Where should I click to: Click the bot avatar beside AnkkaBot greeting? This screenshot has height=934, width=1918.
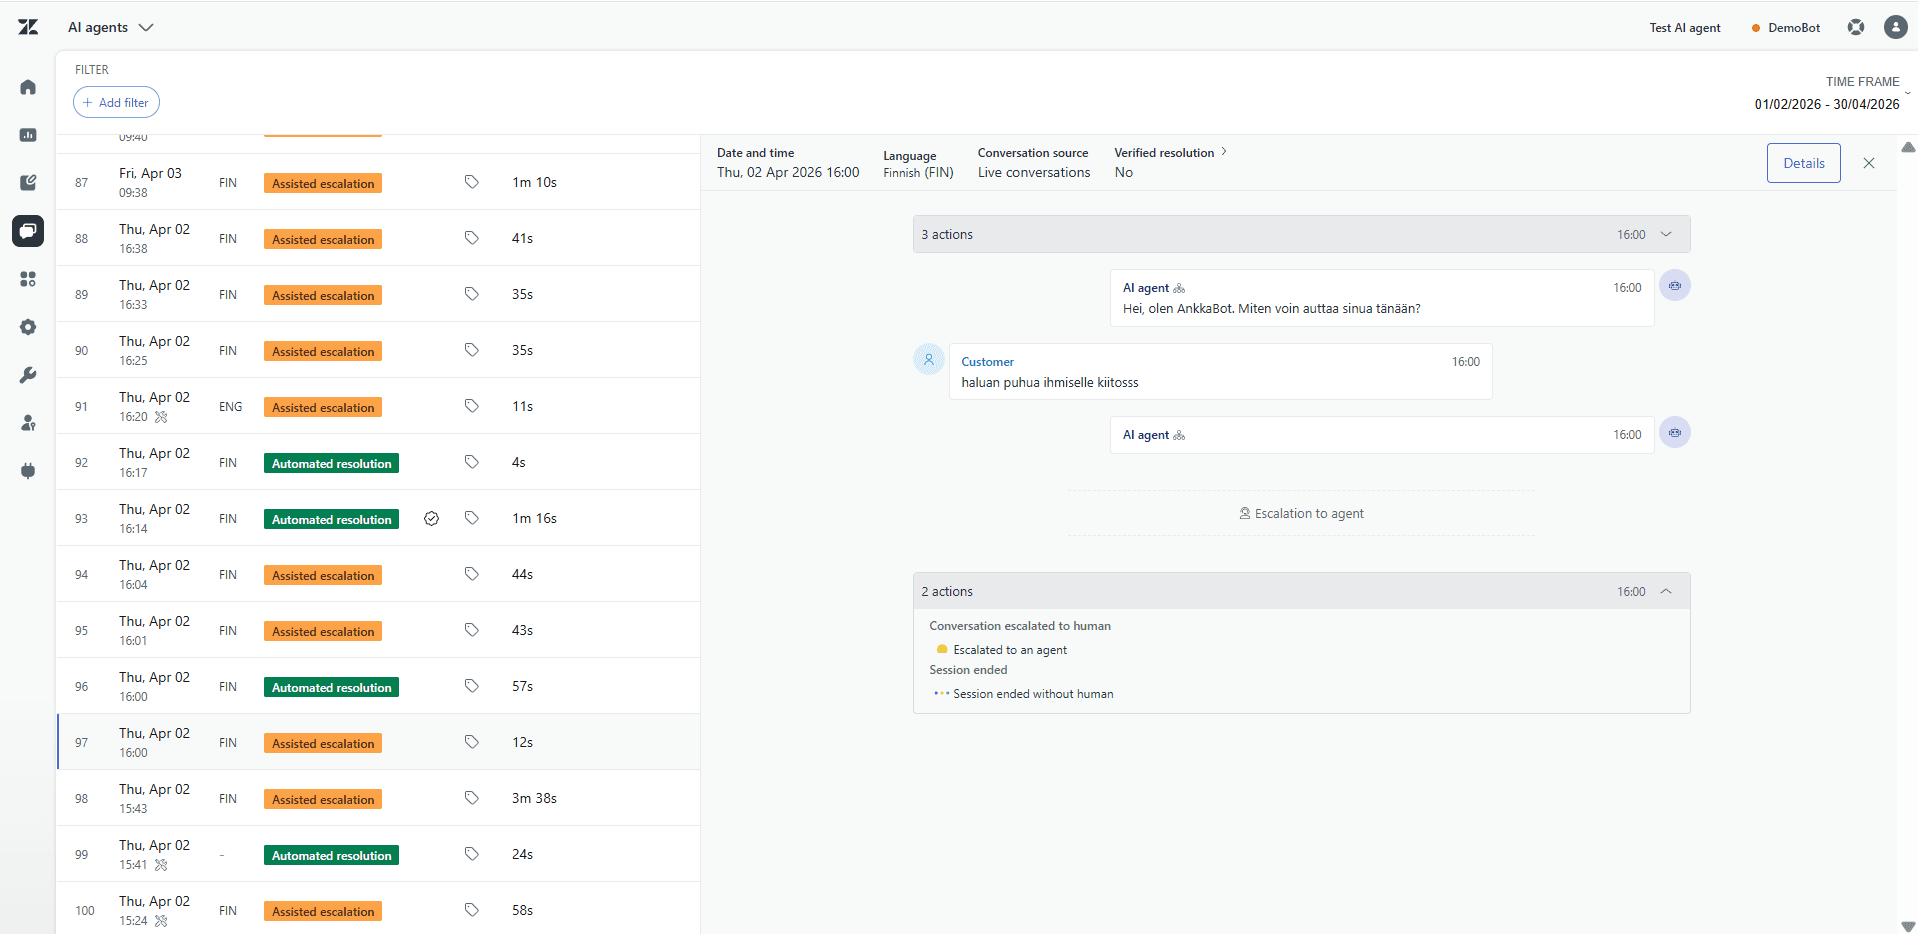pyautogui.click(x=1674, y=286)
